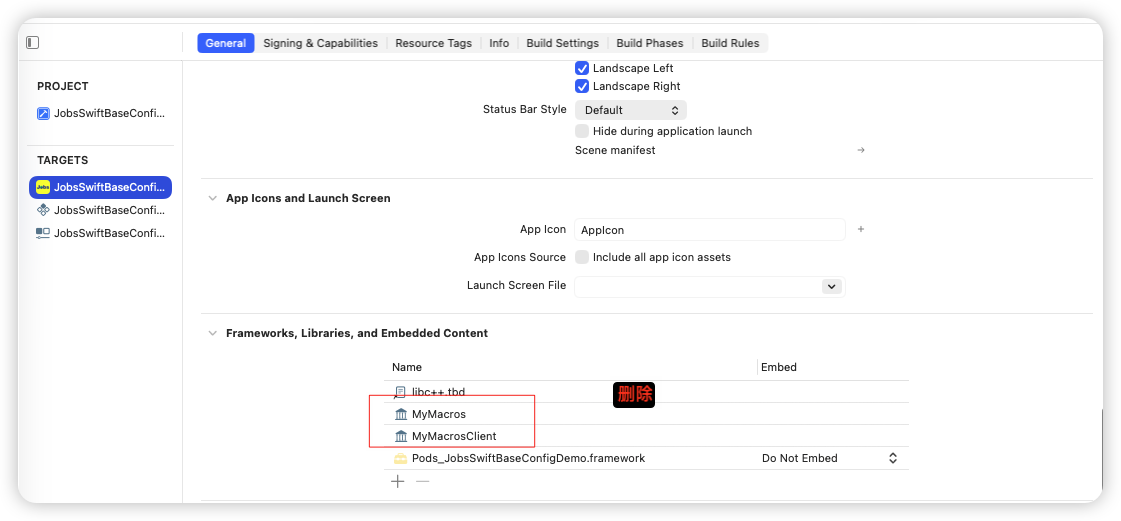Open the Build Rules tab
Image resolution: width=1121 pixels, height=521 pixels.
point(730,43)
